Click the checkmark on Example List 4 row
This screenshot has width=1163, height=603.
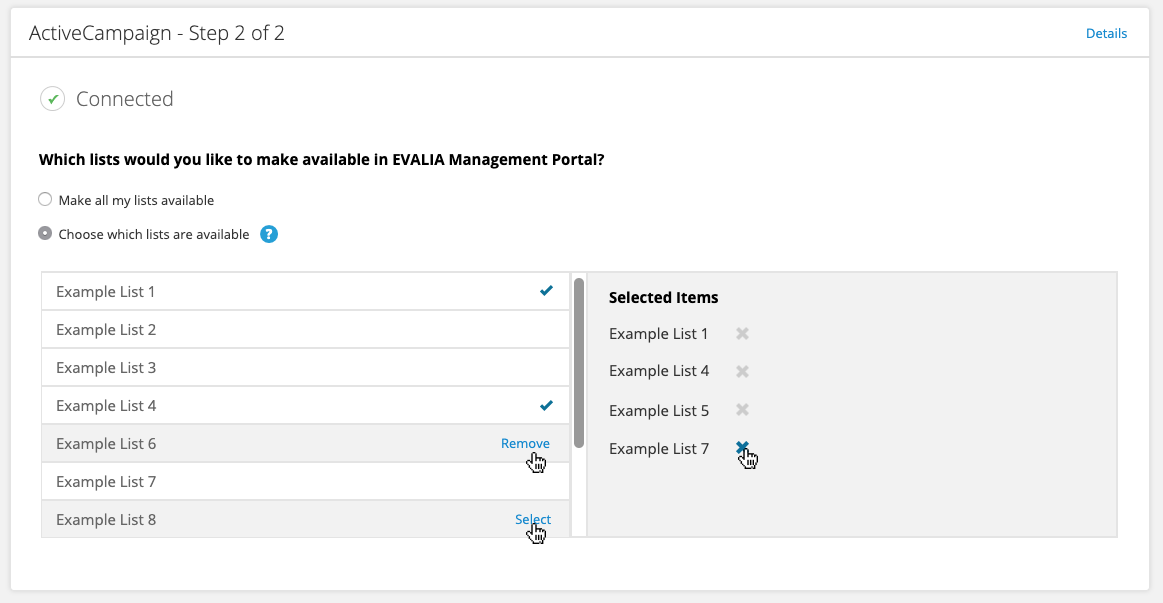click(547, 405)
